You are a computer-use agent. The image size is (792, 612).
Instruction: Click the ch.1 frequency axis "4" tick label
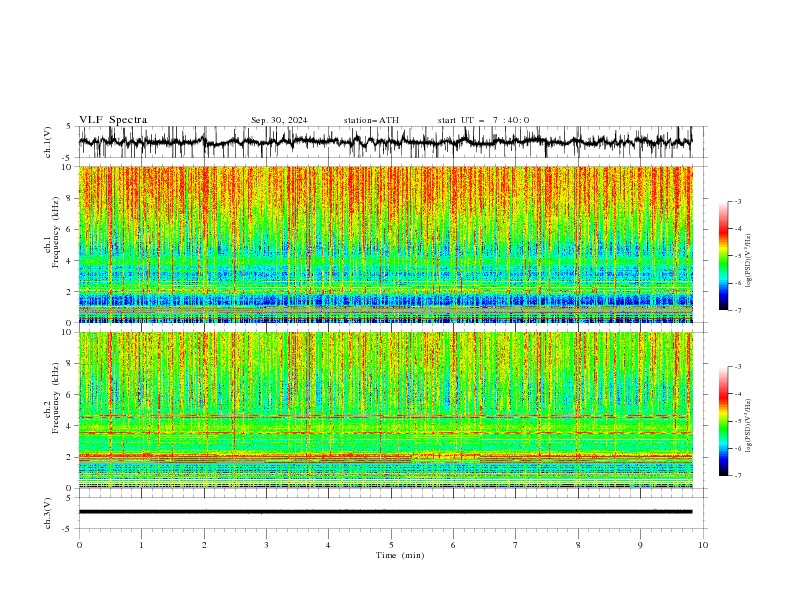click(70, 261)
